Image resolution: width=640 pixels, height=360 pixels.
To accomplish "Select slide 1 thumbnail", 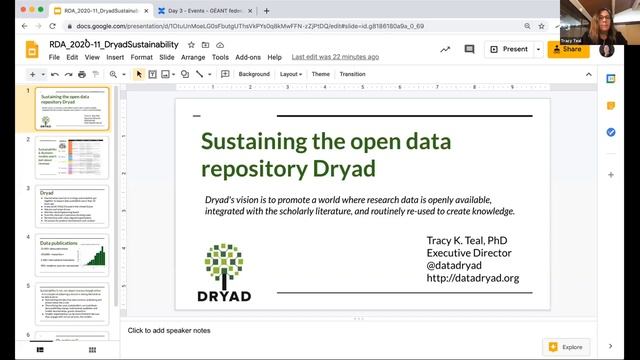I will 72,109.
